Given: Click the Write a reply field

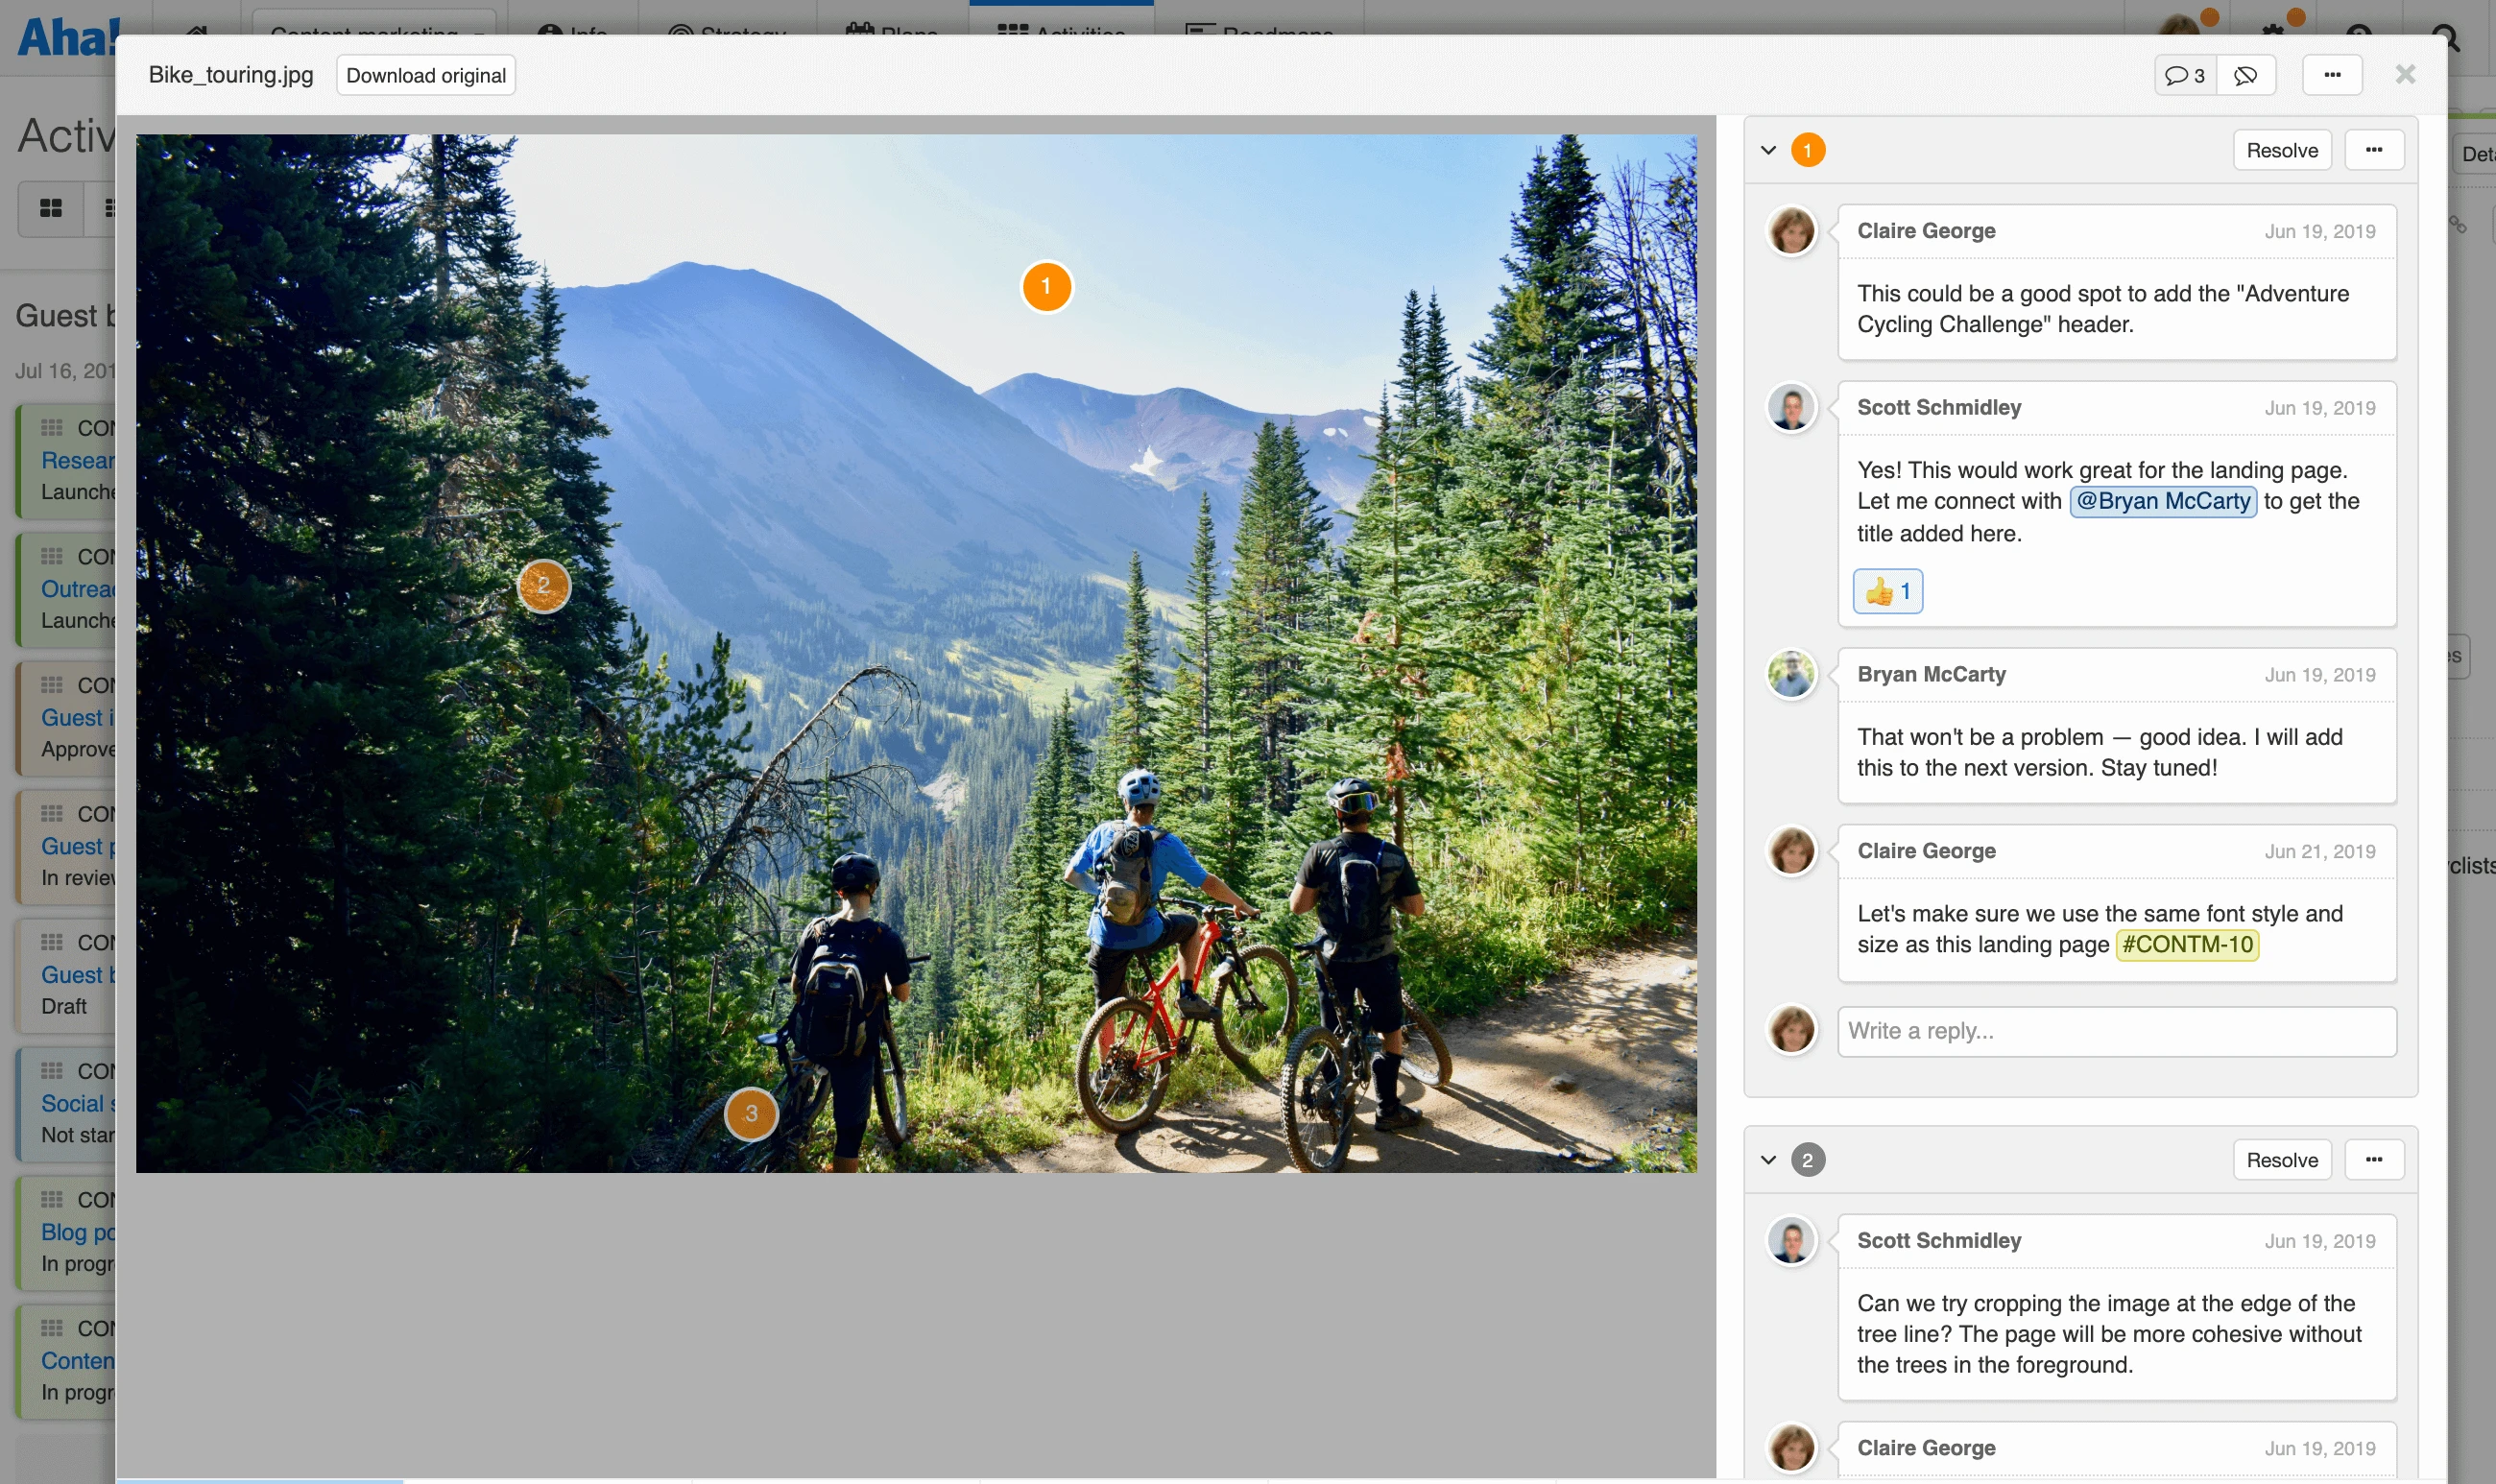Looking at the screenshot, I should 2116,1031.
